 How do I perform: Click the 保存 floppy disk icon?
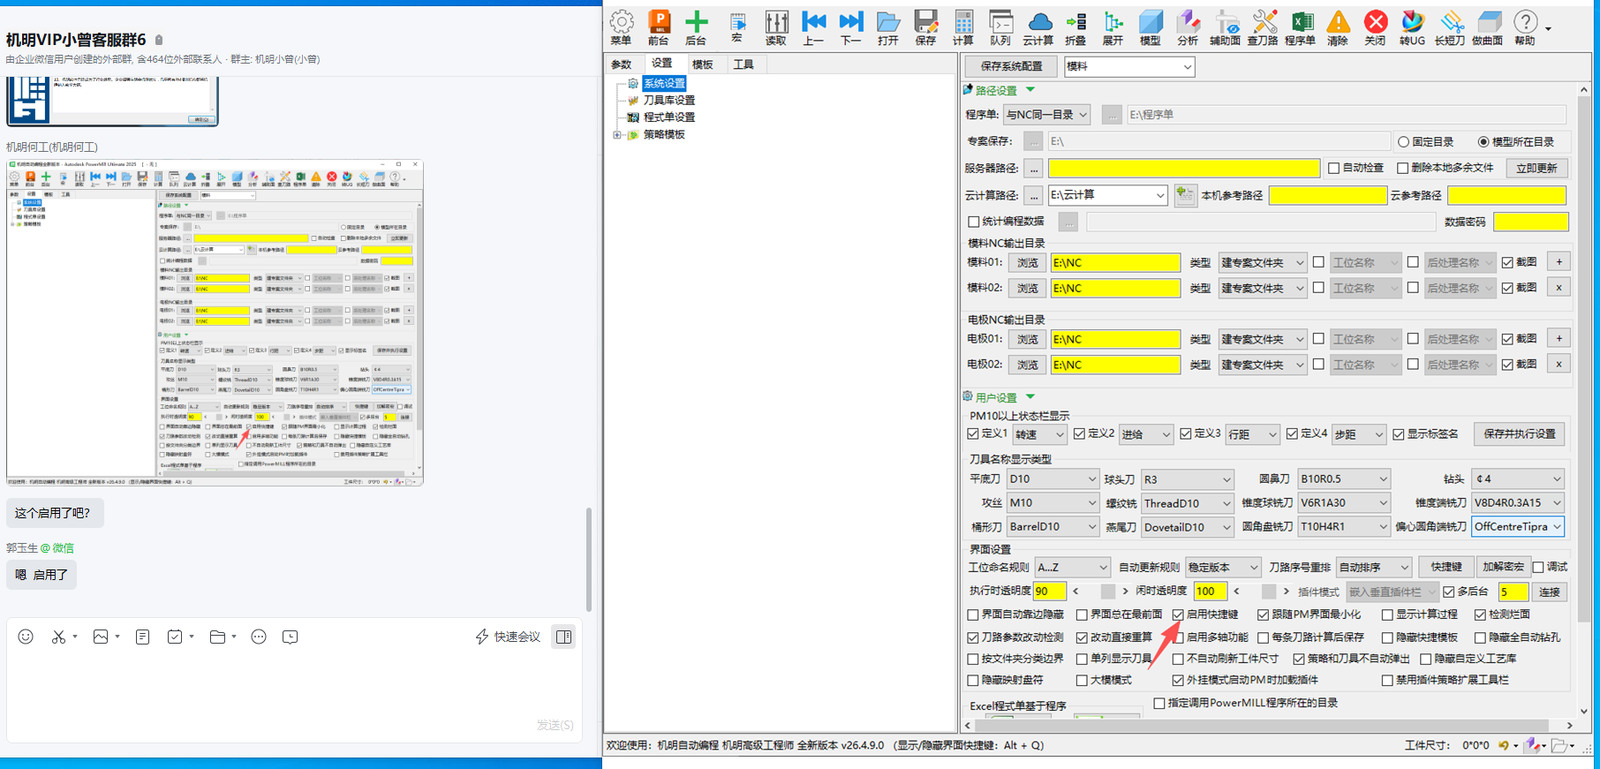tap(926, 27)
